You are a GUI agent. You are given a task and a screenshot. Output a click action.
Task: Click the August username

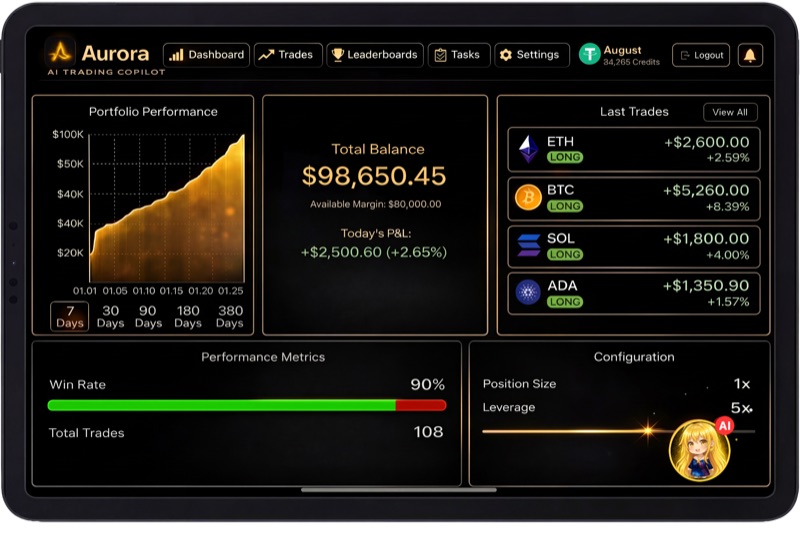click(622, 50)
